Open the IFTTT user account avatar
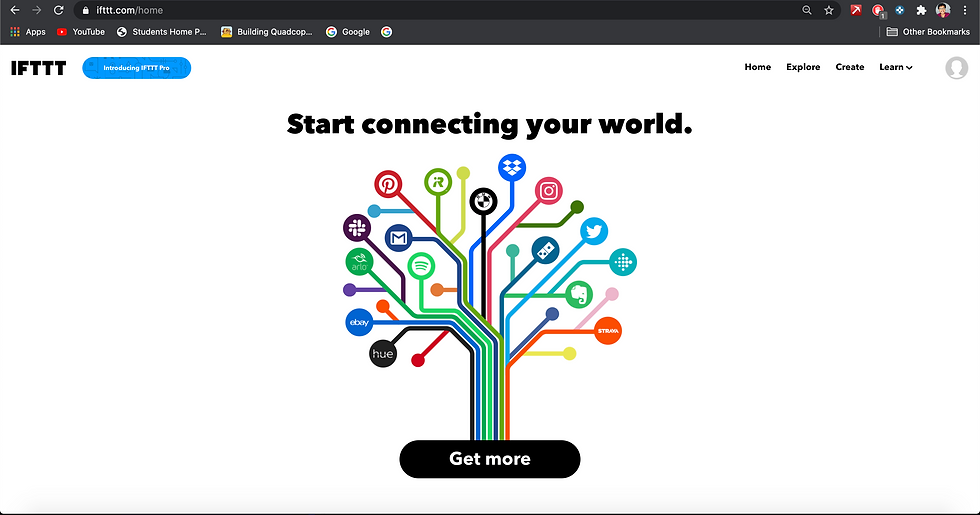Image resolution: width=980 pixels, height=515 pixels. click(x=956, y=68)
